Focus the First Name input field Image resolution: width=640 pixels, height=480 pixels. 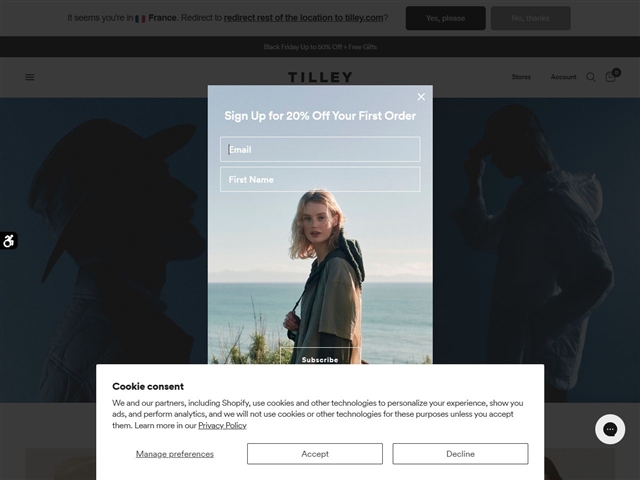pos(320,179)
